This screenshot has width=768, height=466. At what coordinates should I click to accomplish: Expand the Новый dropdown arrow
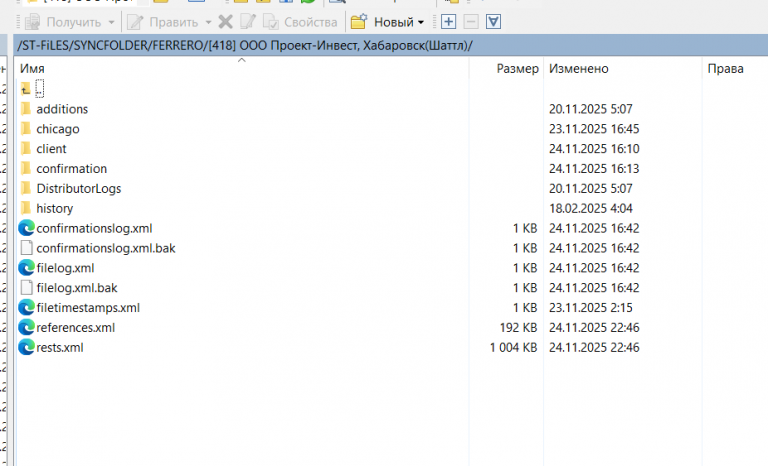tap(421, 23)
